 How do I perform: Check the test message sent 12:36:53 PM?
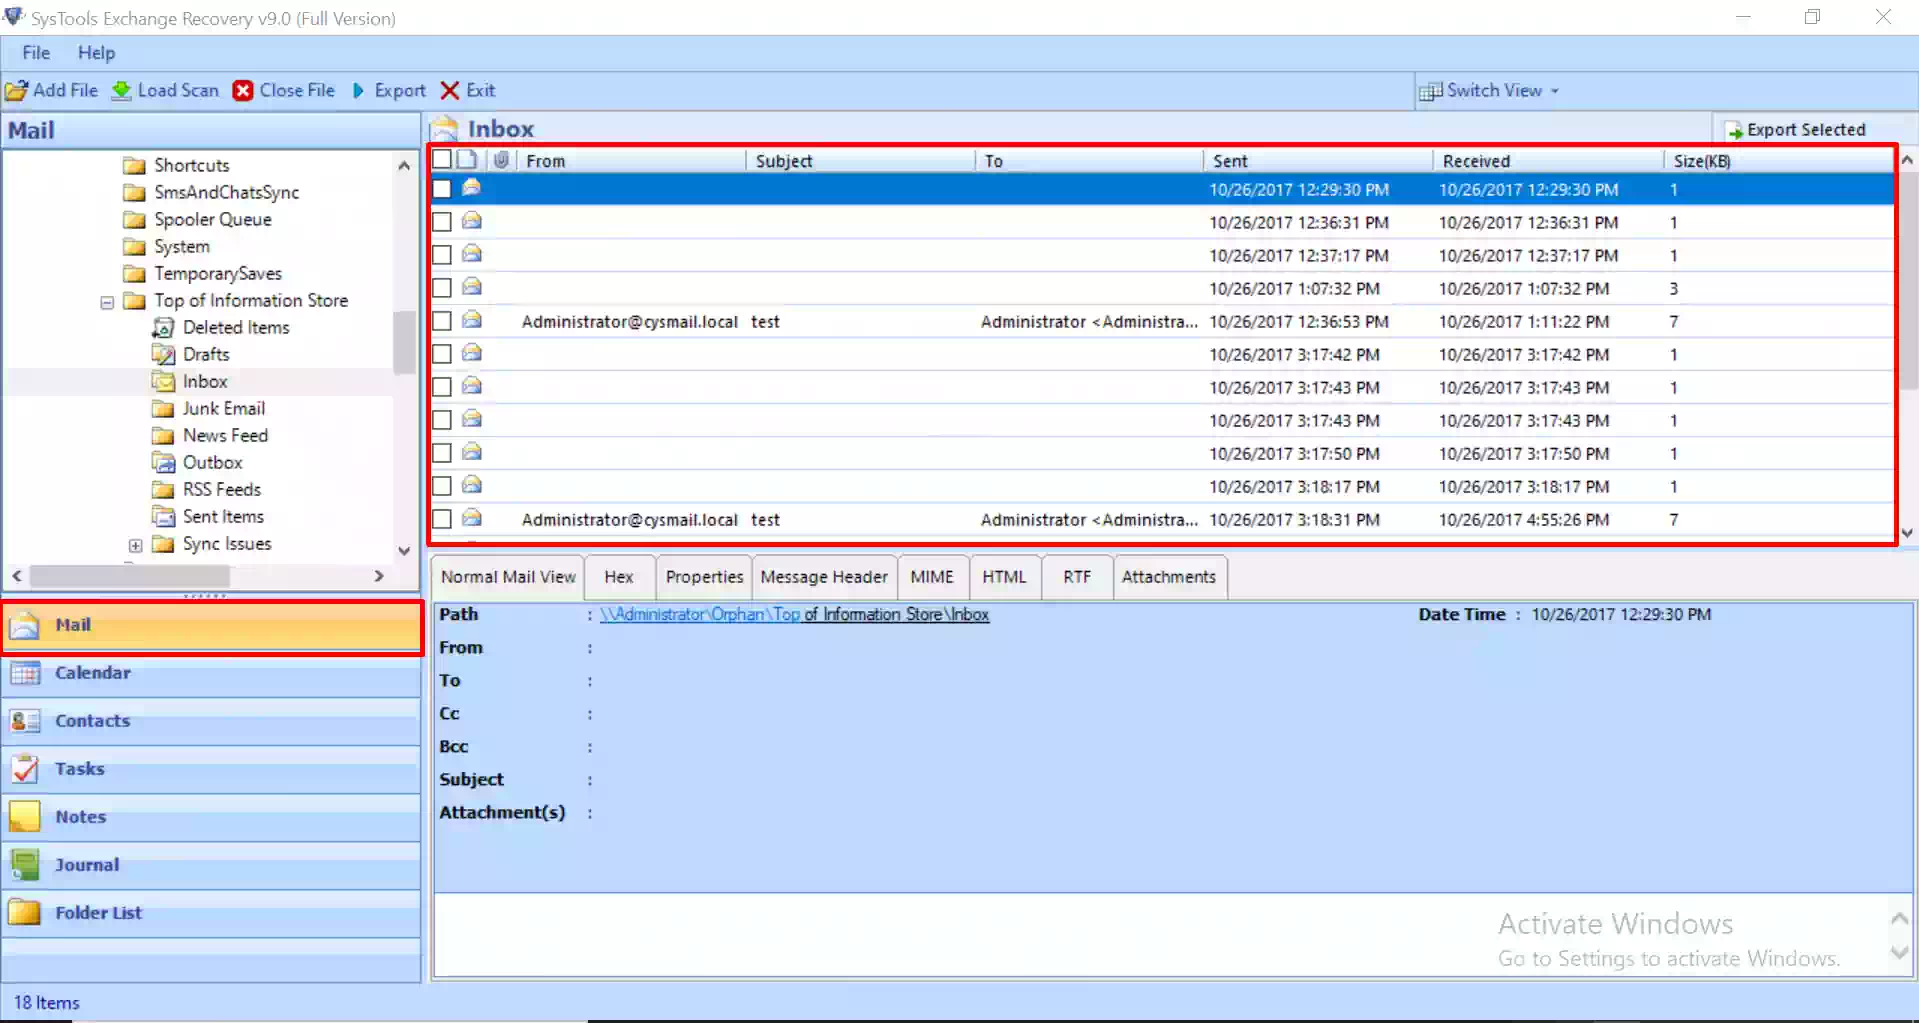(442, 321)
